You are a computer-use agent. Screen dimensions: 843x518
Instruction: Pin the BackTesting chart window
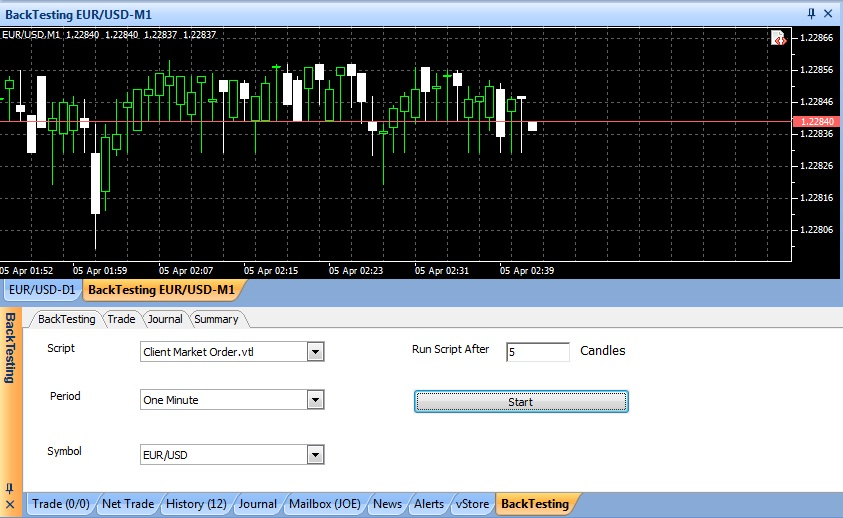811,13
